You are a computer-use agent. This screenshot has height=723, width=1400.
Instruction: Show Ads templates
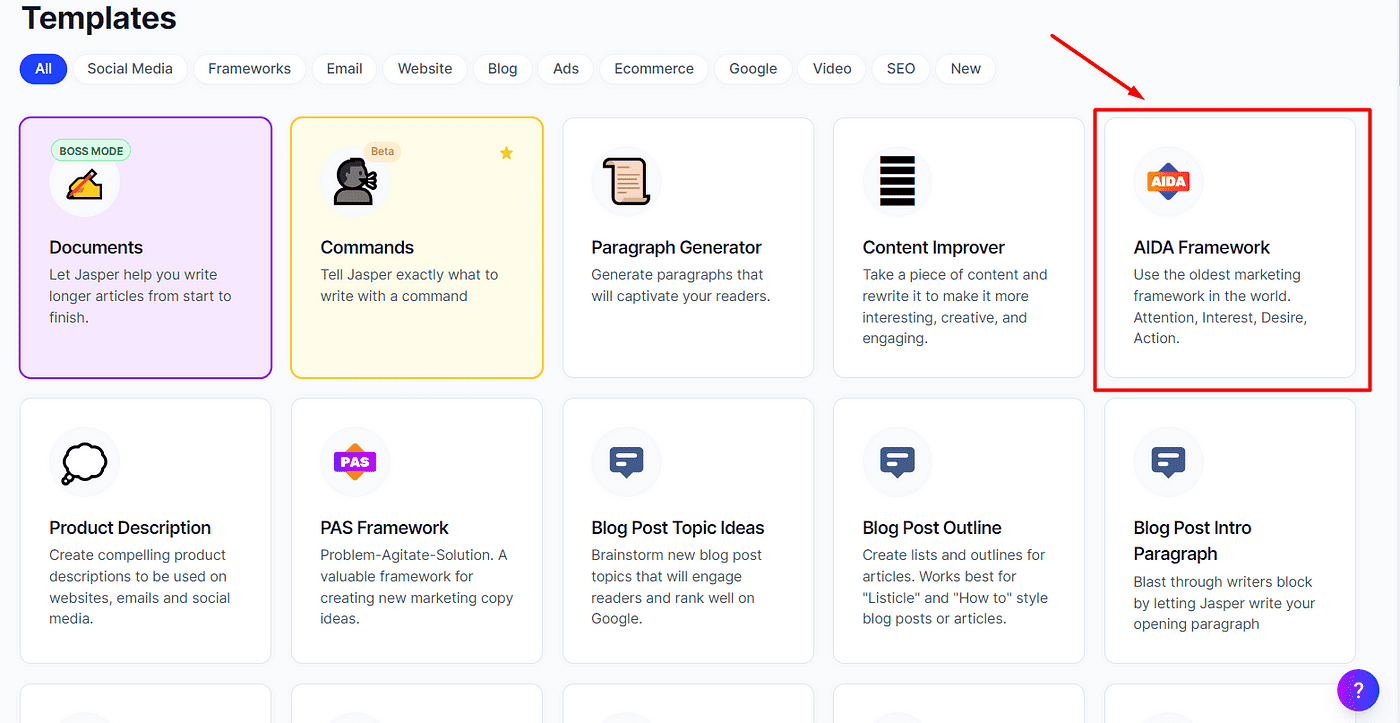pos(566,69)
